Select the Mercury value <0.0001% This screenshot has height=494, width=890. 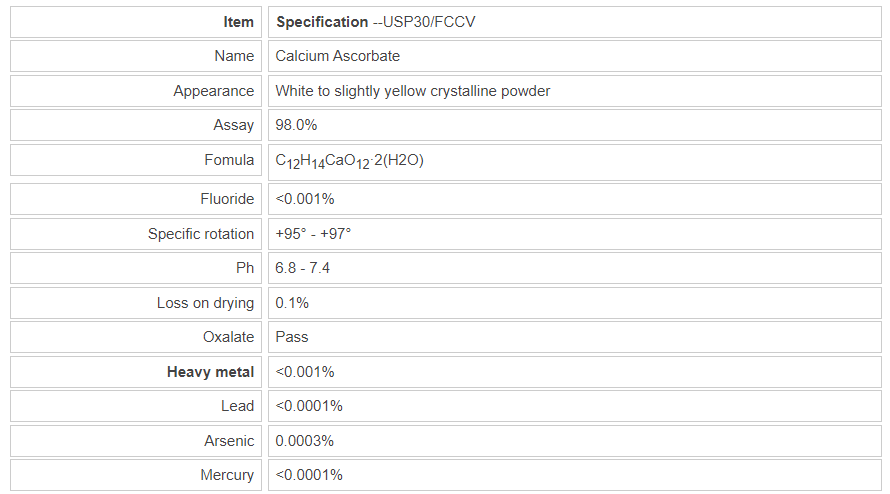[309, 475]
